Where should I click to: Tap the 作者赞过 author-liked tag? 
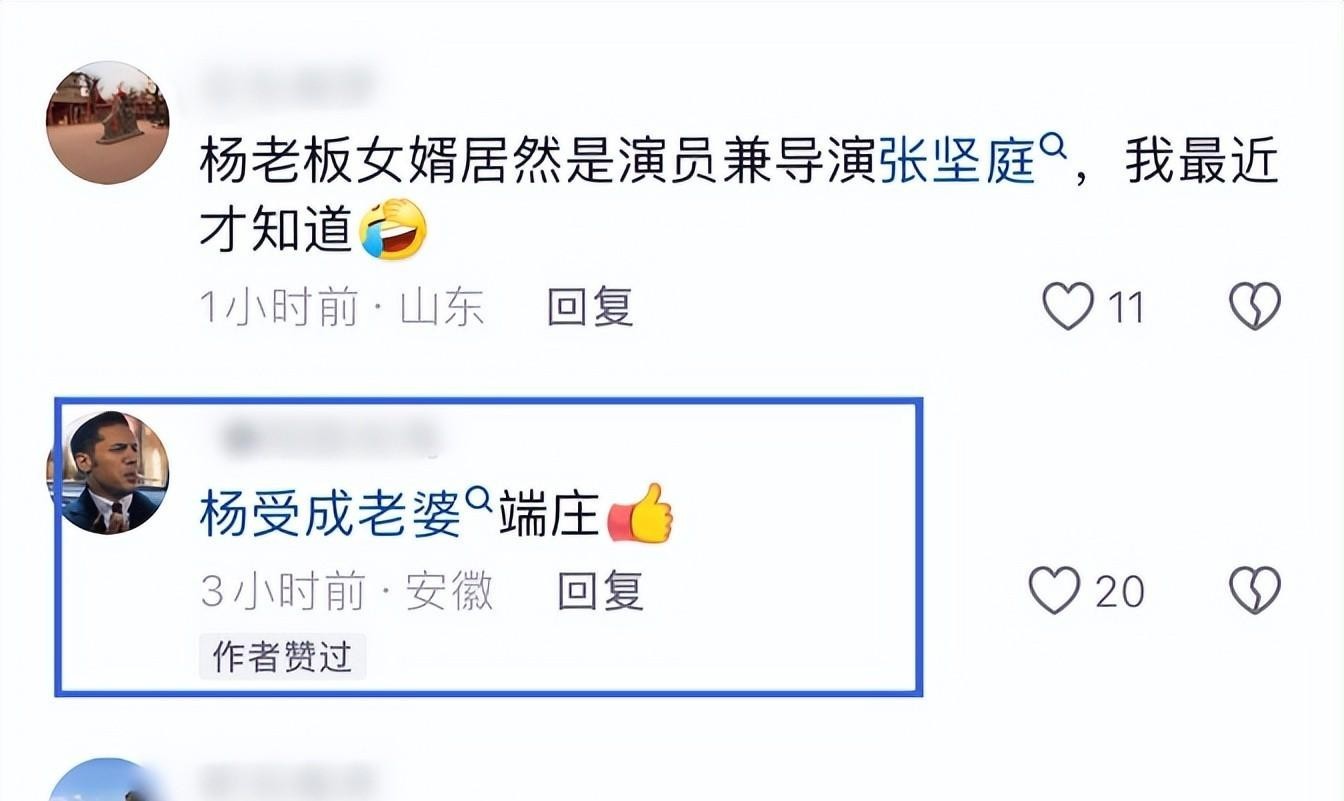pyautogui.click(x=282, y=657)
